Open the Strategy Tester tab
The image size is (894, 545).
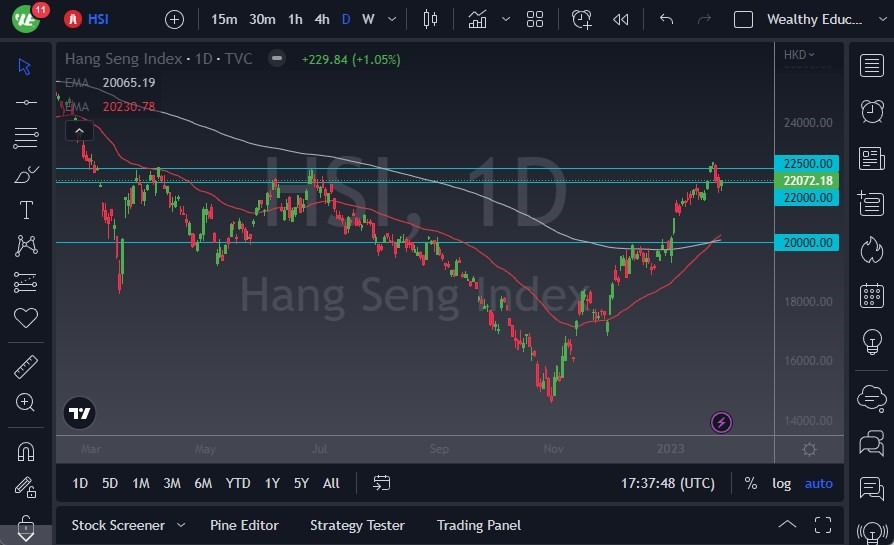click(357, 525)
